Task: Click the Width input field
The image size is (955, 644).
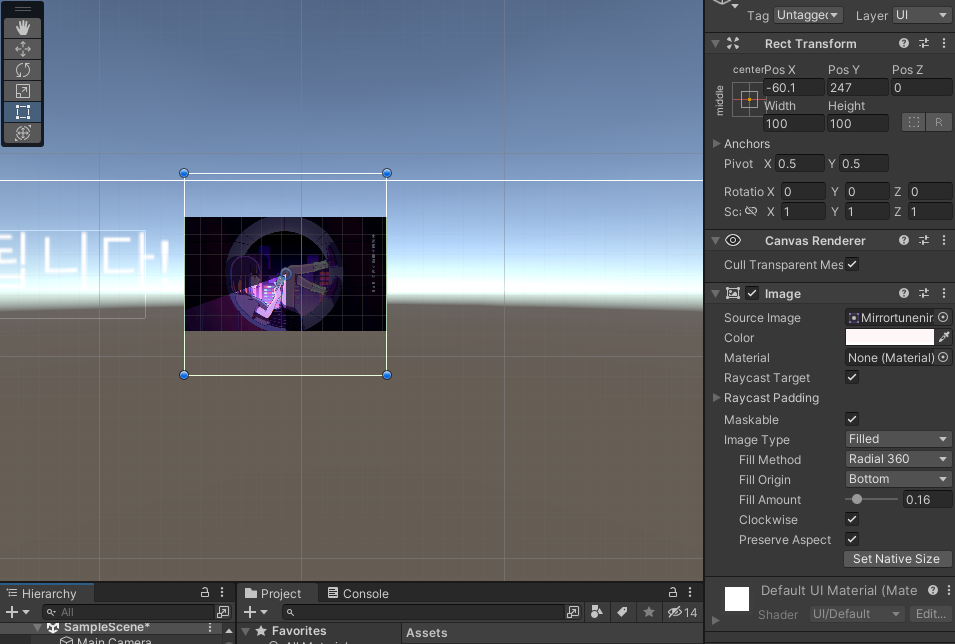Action: pos(794,123)
